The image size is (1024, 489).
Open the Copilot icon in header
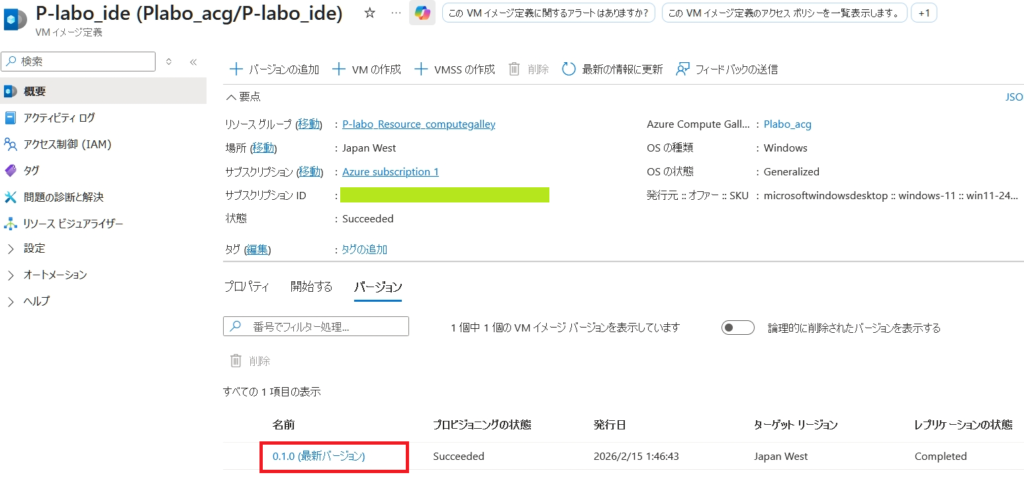click(422, 14)
